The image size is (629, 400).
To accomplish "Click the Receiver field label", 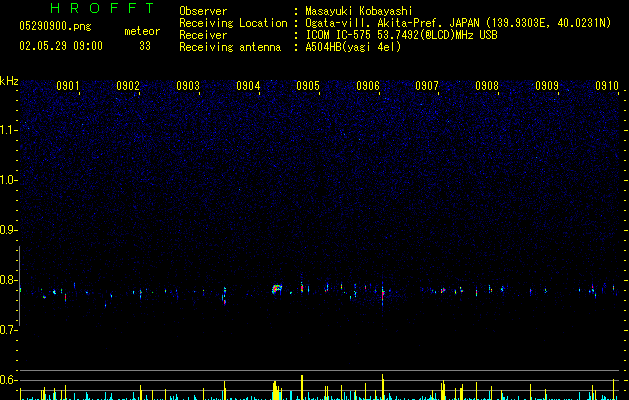I will pos(203,35).
